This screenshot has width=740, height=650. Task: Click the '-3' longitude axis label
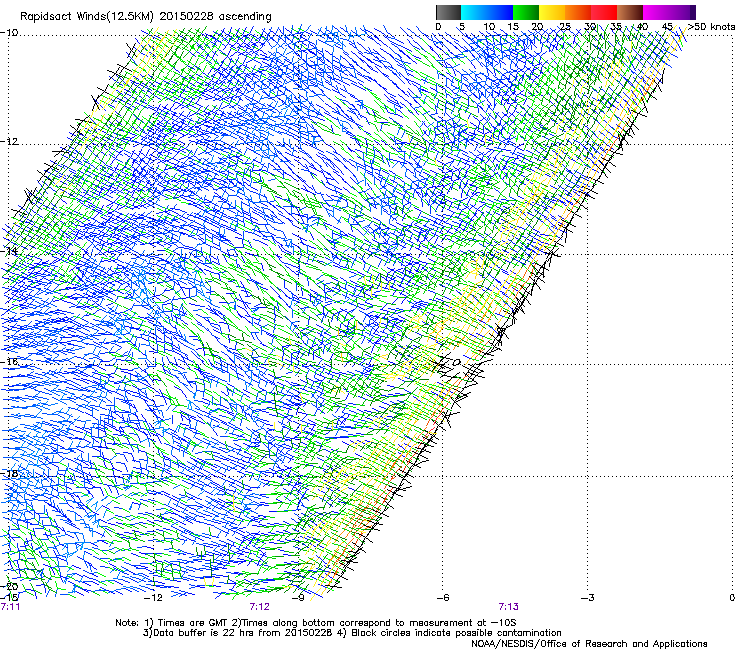[x=588, y=598]
